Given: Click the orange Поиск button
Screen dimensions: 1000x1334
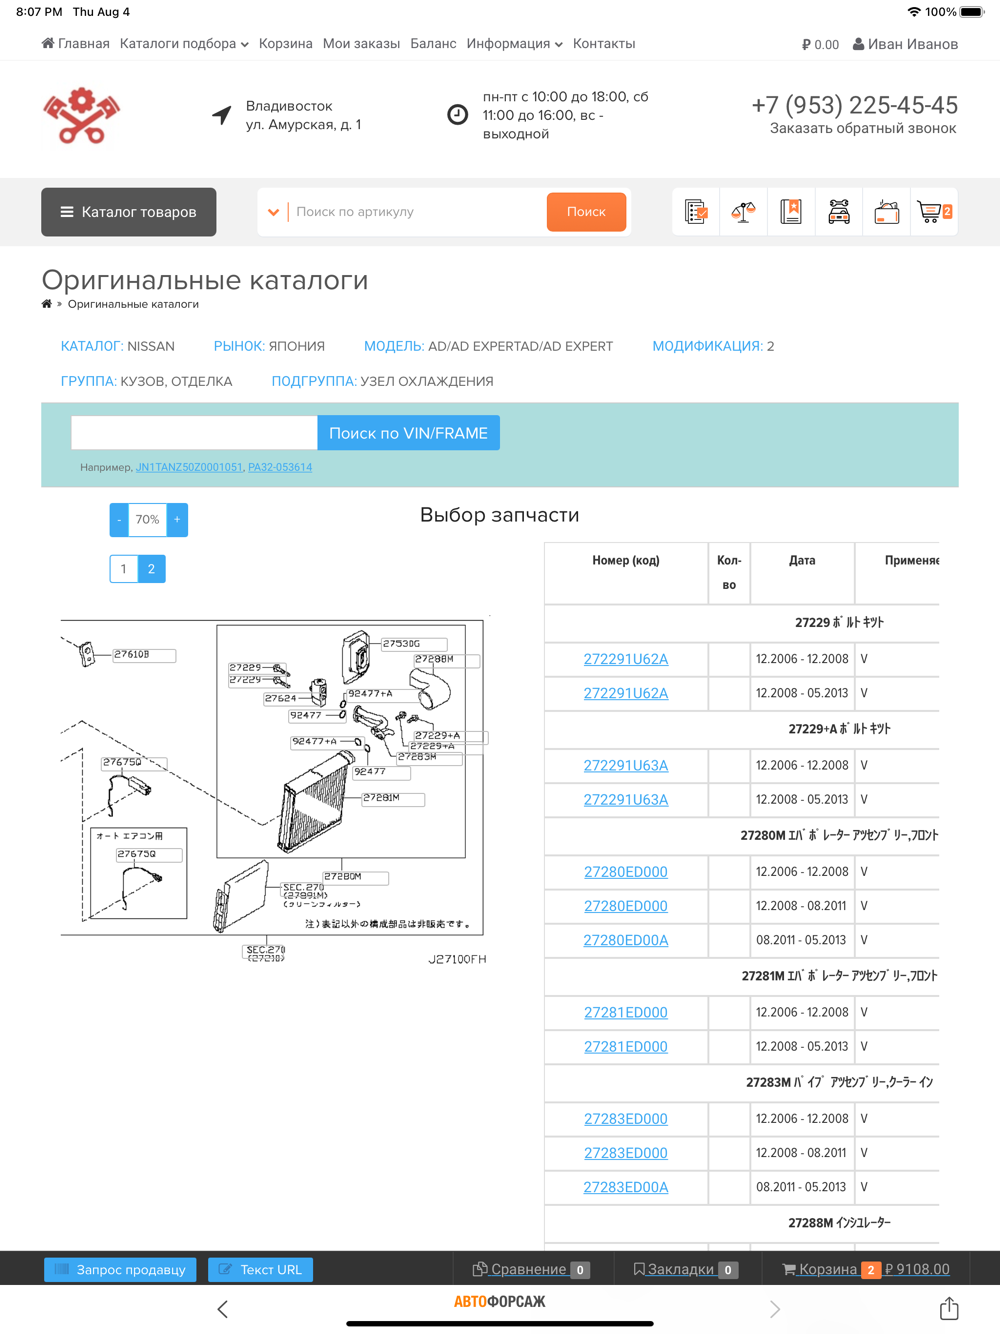Looking at the screenshot, I should (586, 212).
